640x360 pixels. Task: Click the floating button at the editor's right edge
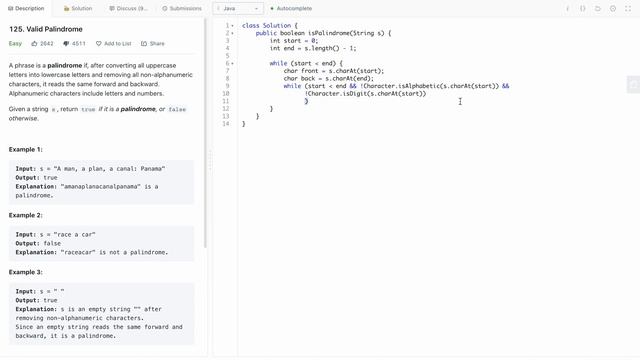(x=633, y=84)
